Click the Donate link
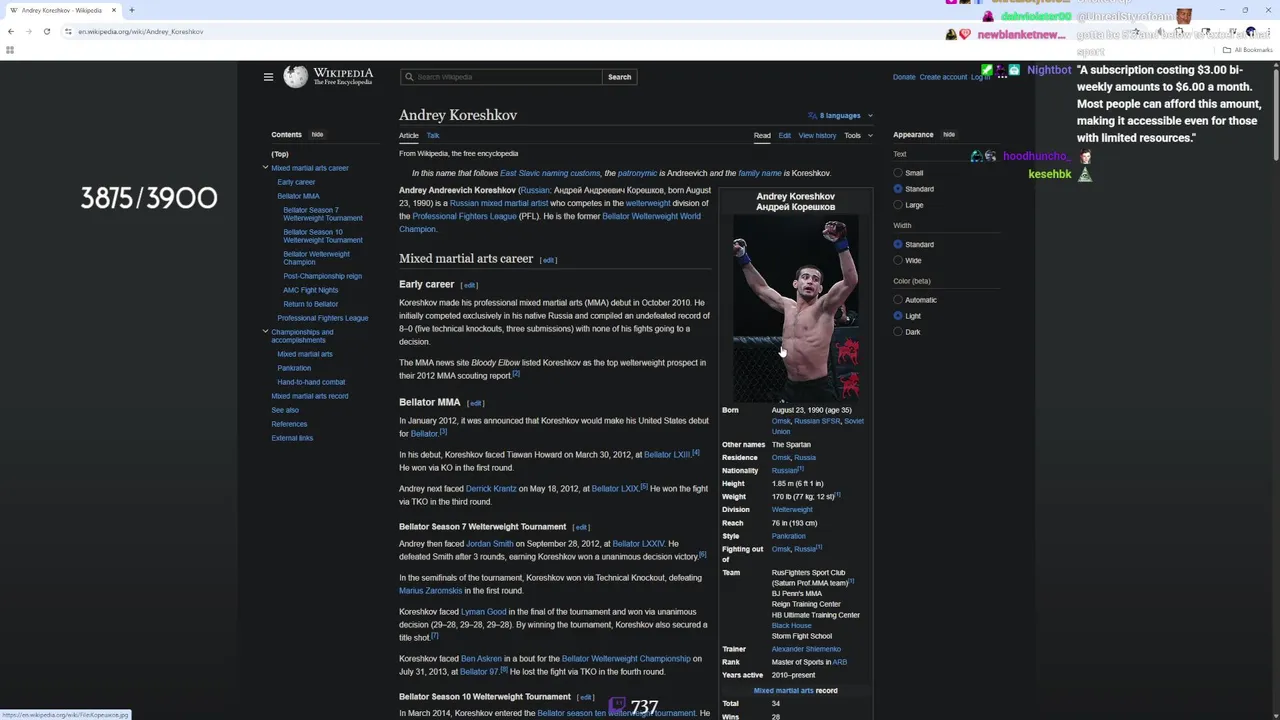The width and height of the screenshot is (1280, 720). click(904, 77)
